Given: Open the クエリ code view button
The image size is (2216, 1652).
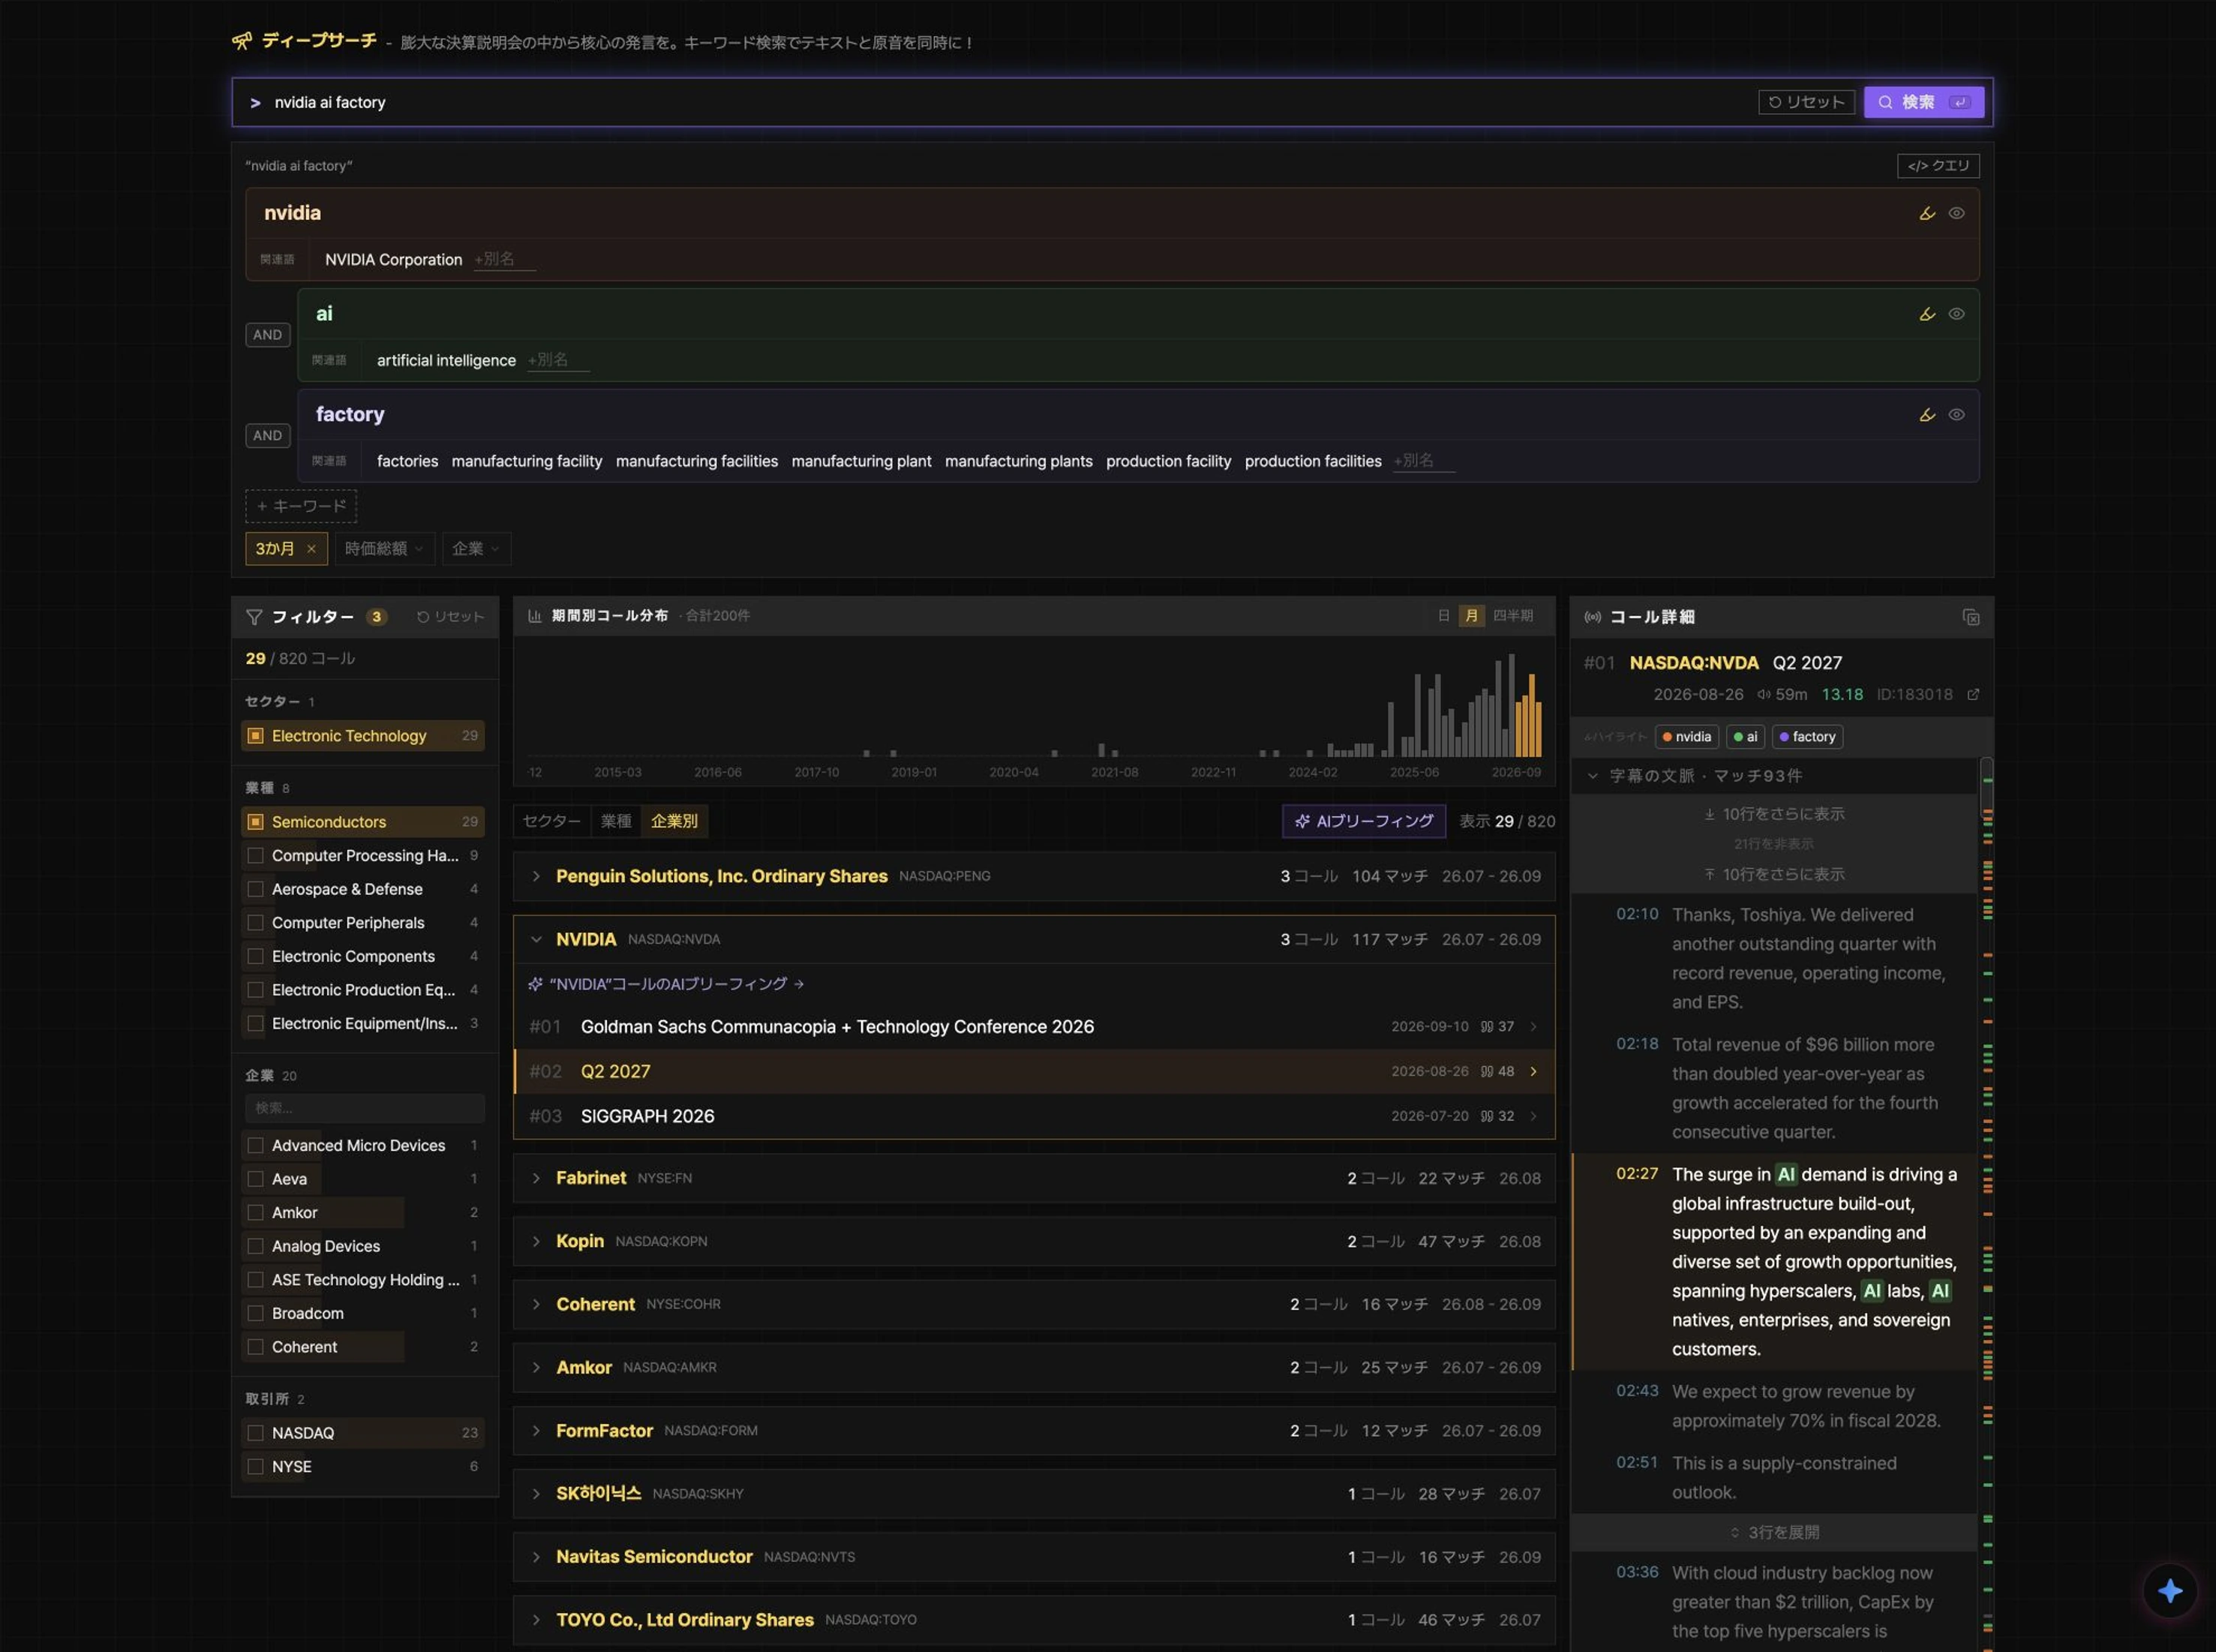Looking at the screenshot, I should 1937,166.
